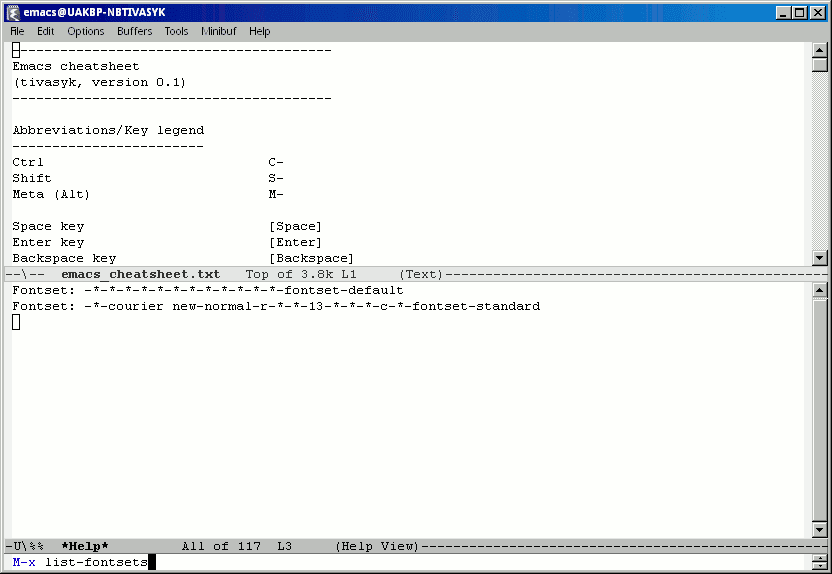Screen dimensions: 832x574
Task: Open the Options menu
Action: coord(85,31)
